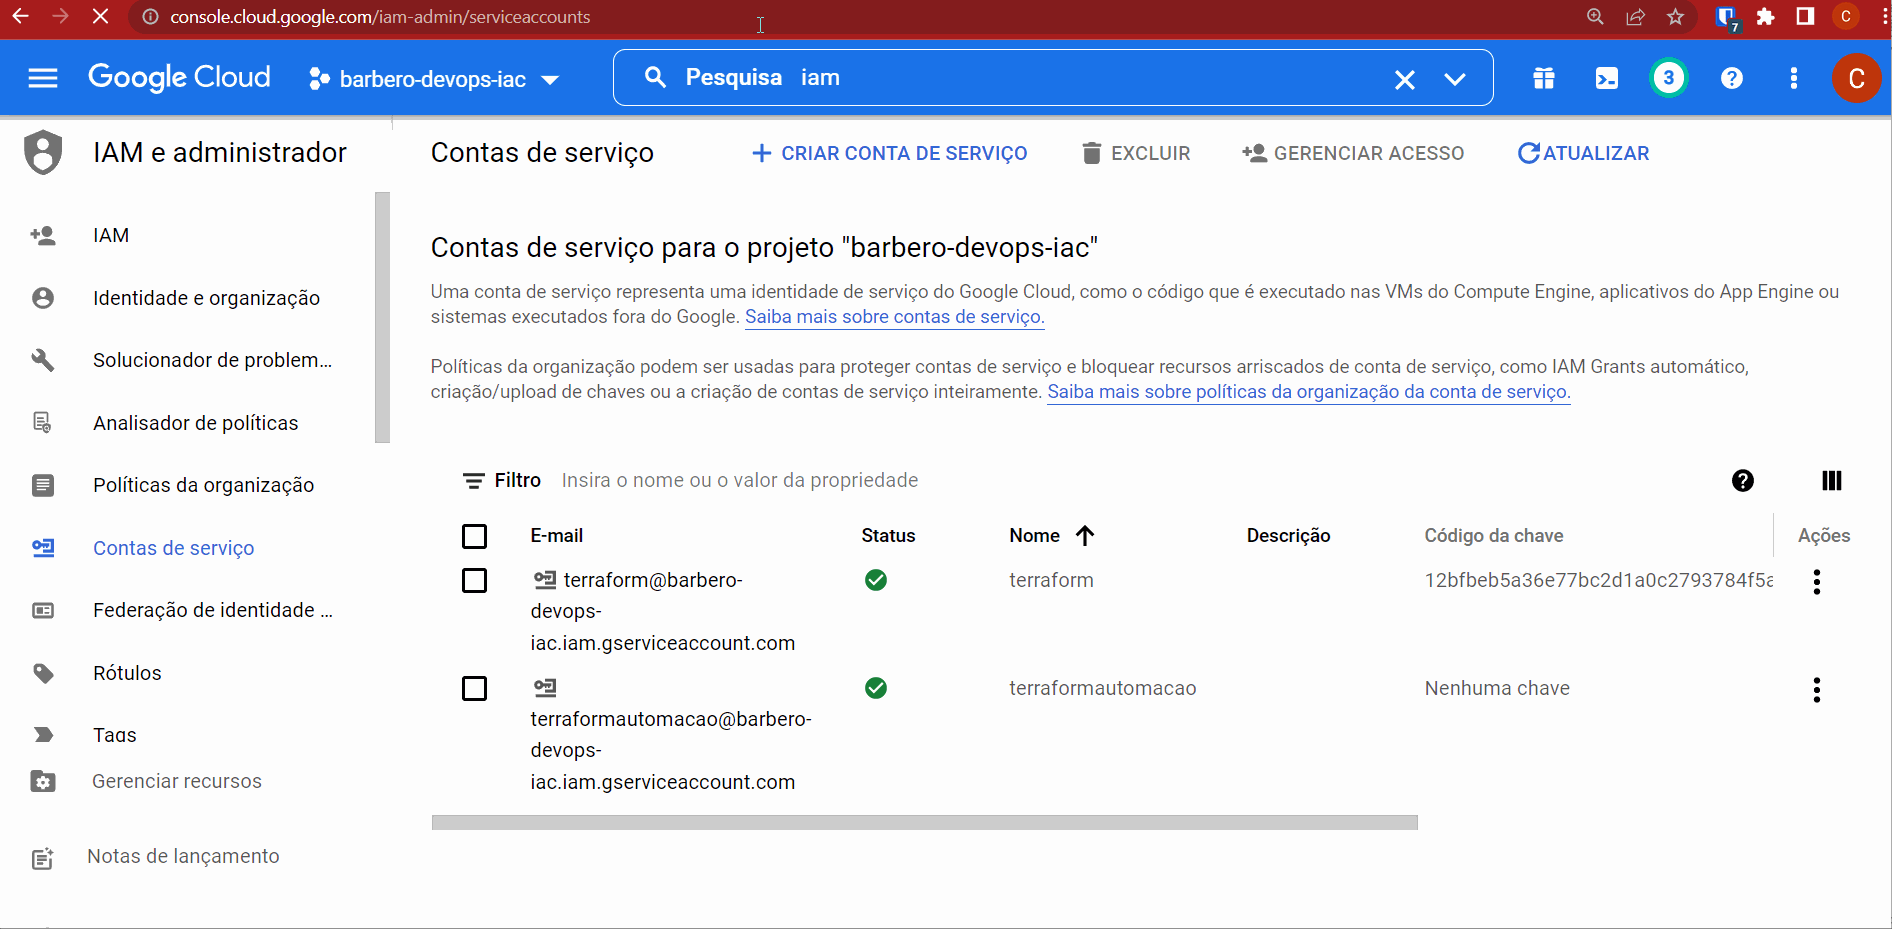Open actions menu for terraform row

(1816, 582)
